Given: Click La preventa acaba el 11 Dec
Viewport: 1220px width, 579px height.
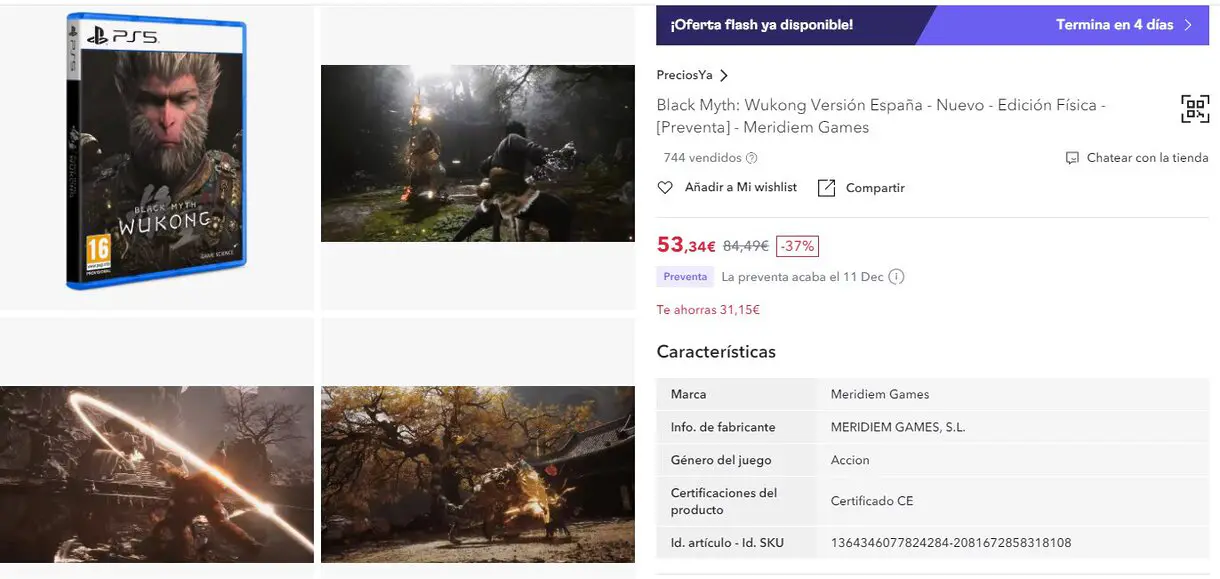Looking at the screenshot, I should click(x=802, y=277).
